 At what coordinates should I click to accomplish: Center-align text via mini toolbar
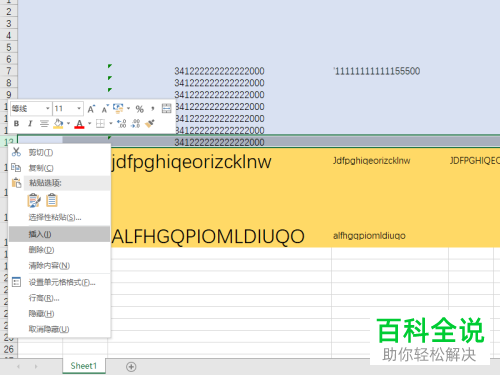[44, 124]
